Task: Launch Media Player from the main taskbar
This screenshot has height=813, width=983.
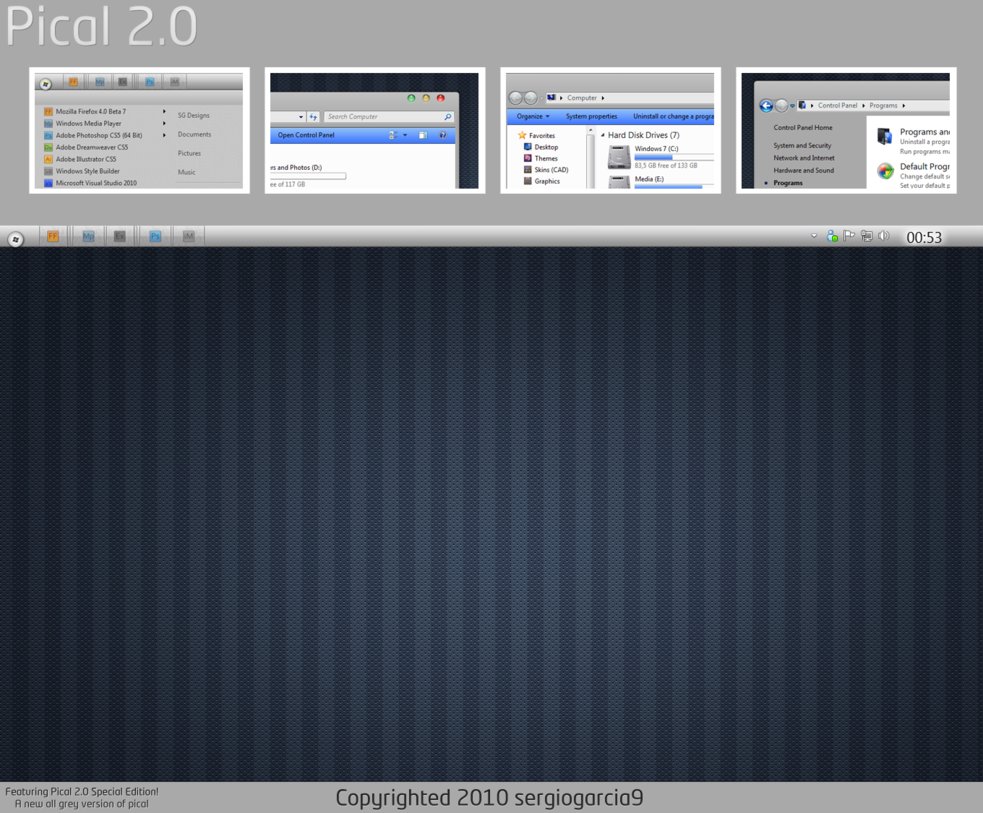Action: [x=88, y=236]
